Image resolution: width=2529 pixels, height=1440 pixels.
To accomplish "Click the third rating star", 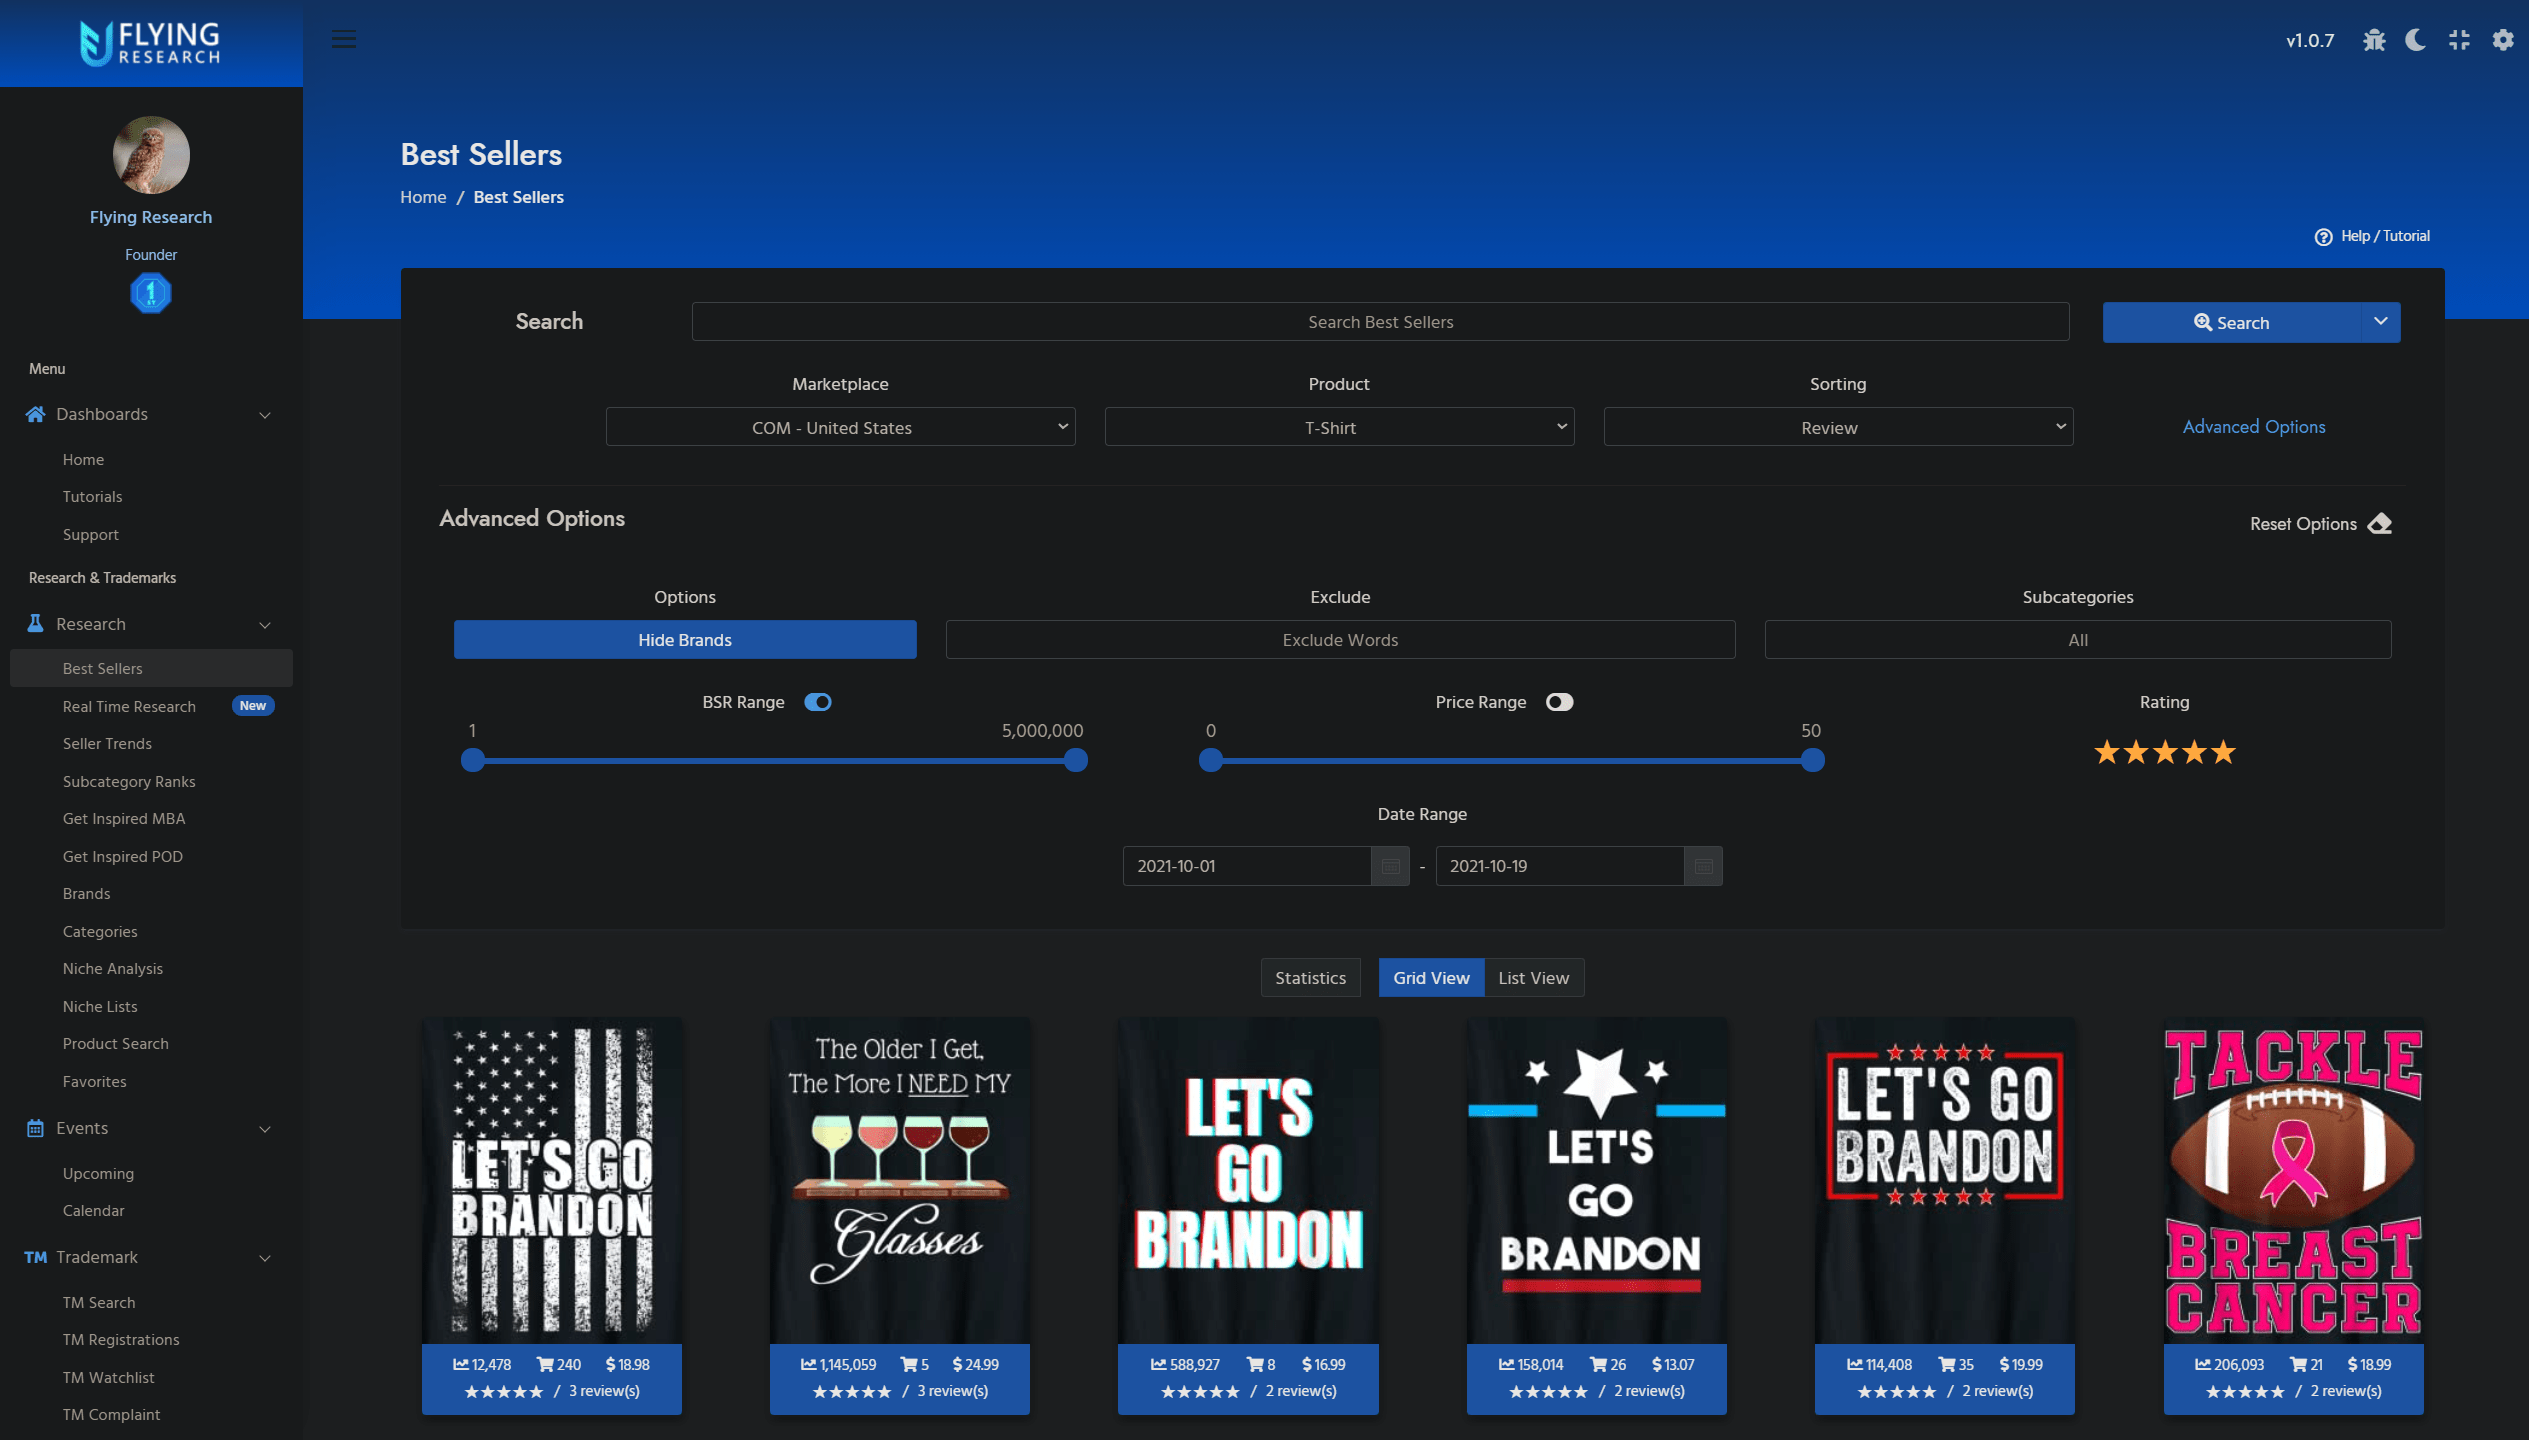I will point(2165,752).
